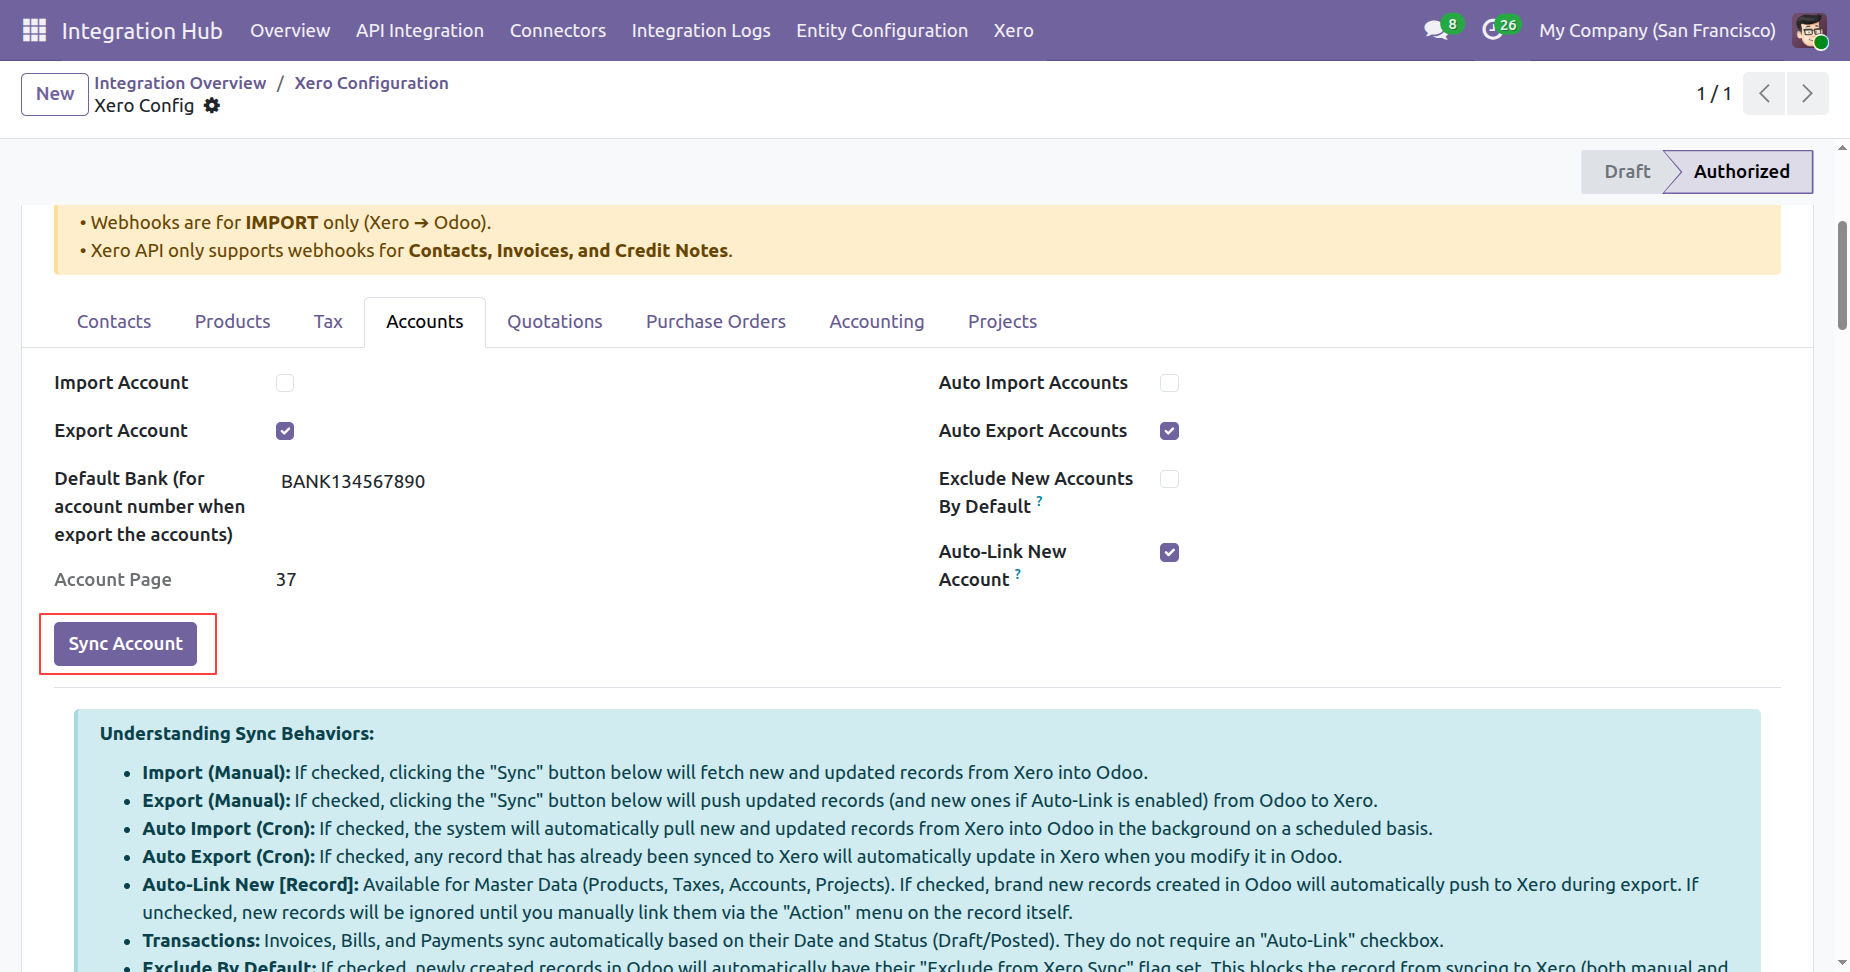Uncheck the Export Account checkbox
1850x972 pixels.
[x=285, y=431]
